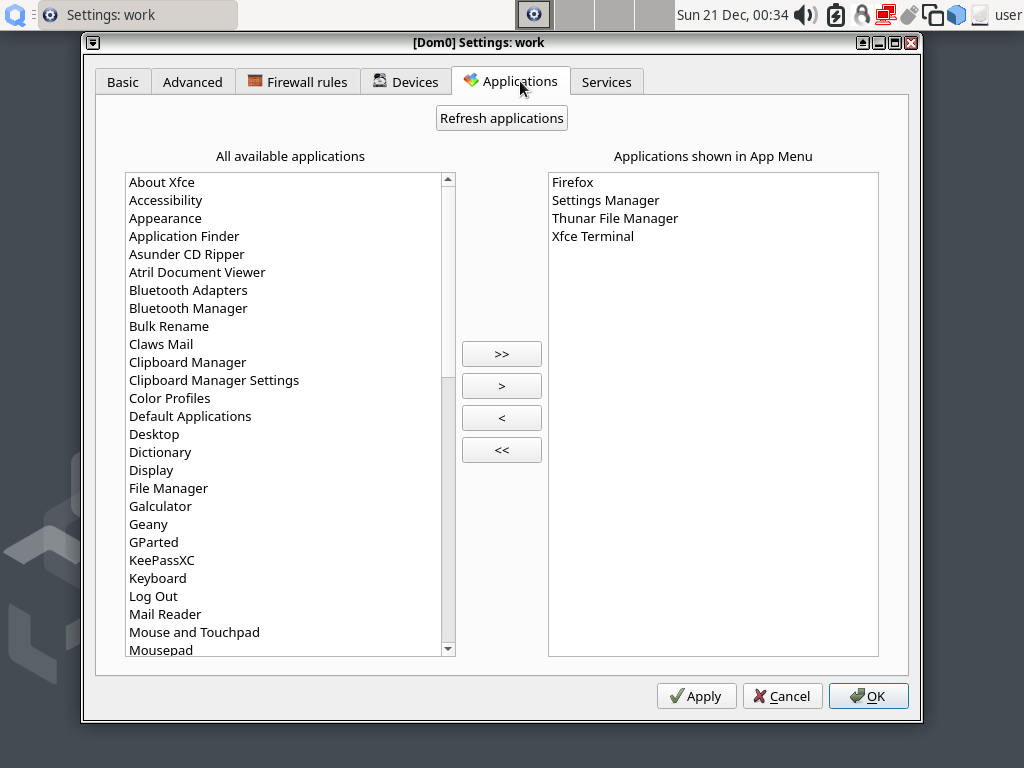Open the Qubes devices USB icon
This screenshot has width=1024, height=768.
[909, 15]
